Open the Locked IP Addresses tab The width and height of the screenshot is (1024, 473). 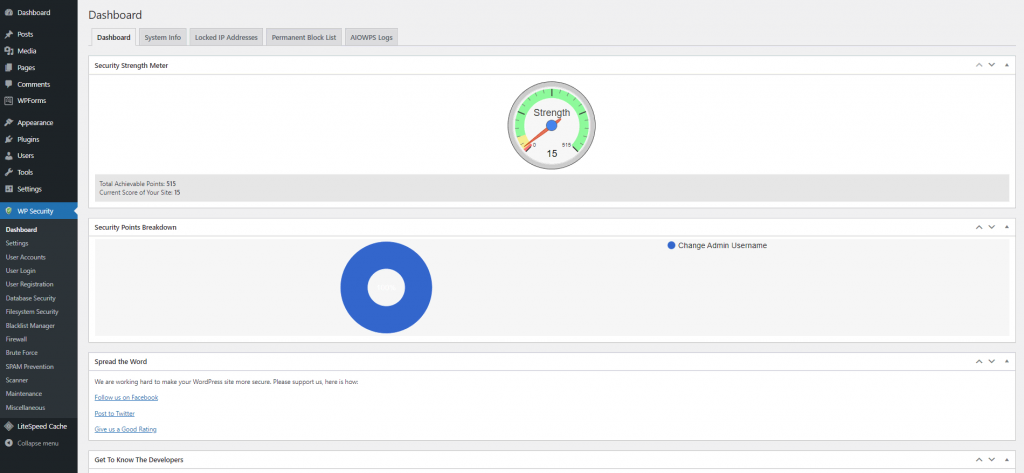point(226,37)
